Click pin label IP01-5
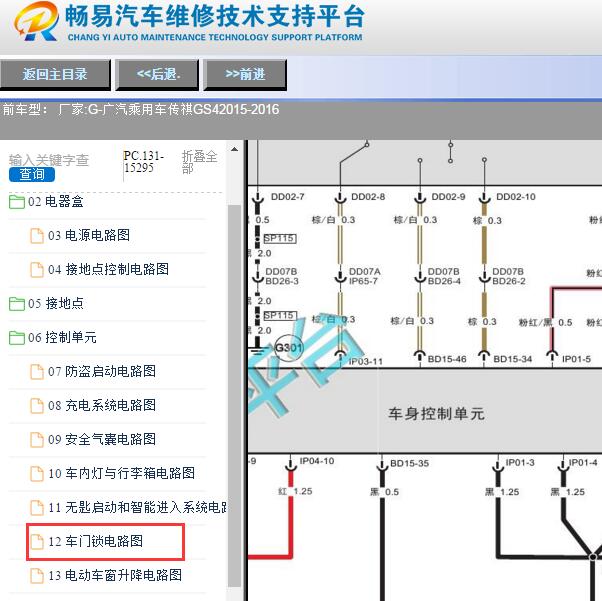 (x=576, y=359)
